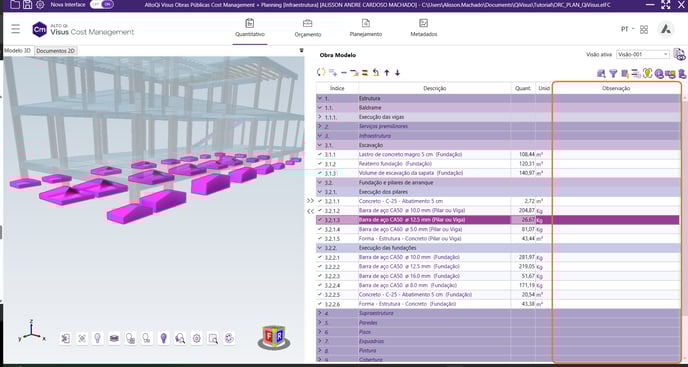The height and width of the screenshot is (367, 688).
Task: Click the layers stack icon in the 3D toolbar
Action: click(x=114, y=338)
